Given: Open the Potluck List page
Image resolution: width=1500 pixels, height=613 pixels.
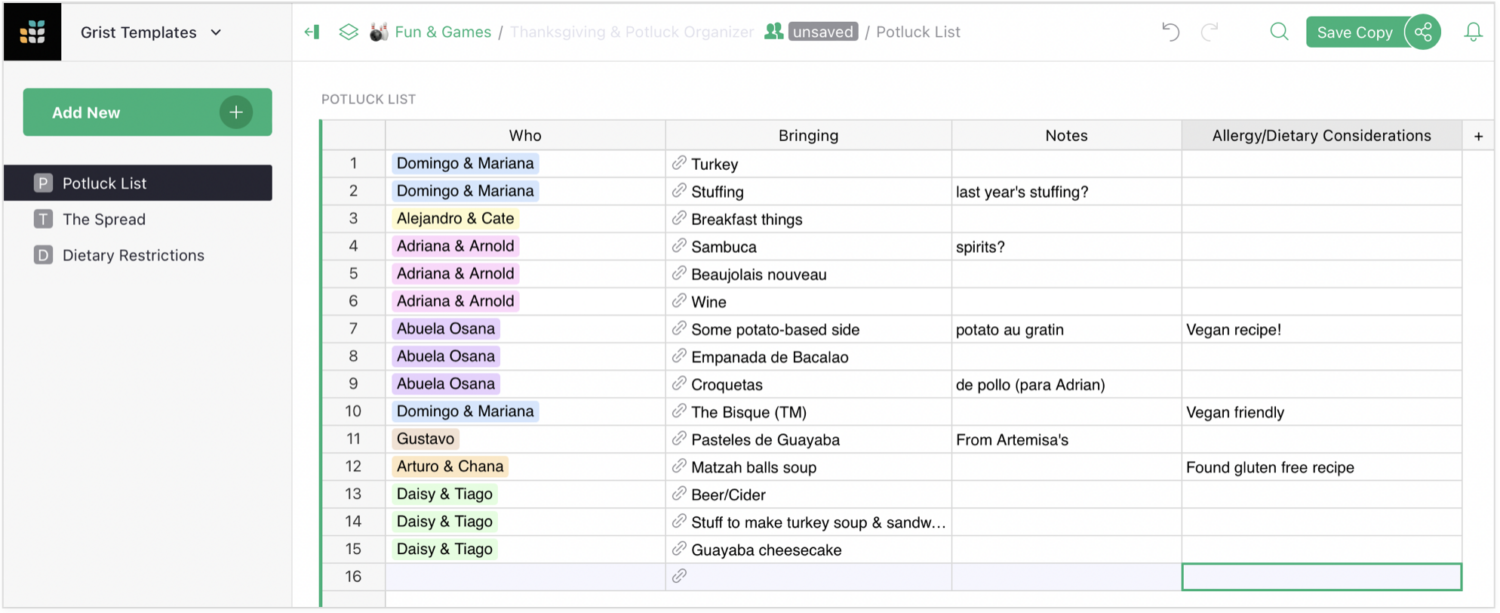Looking at the screenshot, I should pyautogui.click(x=138, y=183).
